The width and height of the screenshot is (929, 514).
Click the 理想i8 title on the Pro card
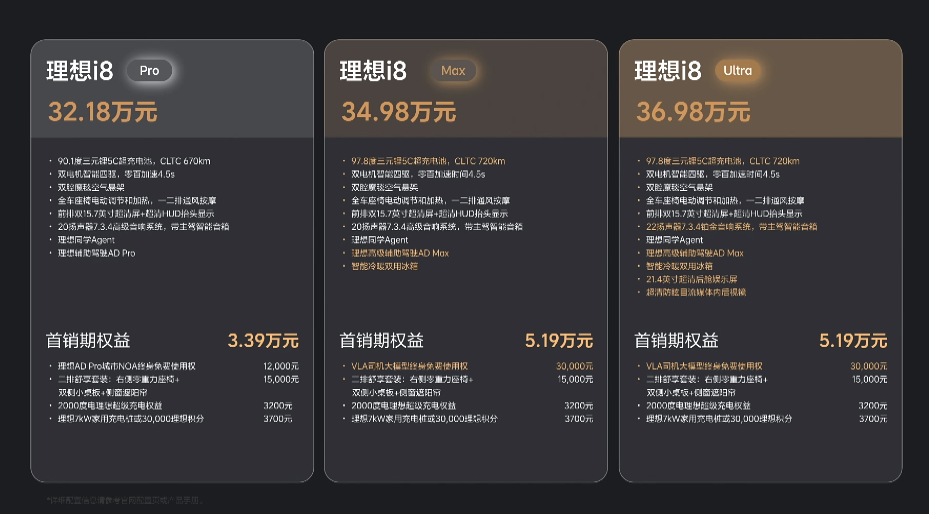[x=79, y=71]
